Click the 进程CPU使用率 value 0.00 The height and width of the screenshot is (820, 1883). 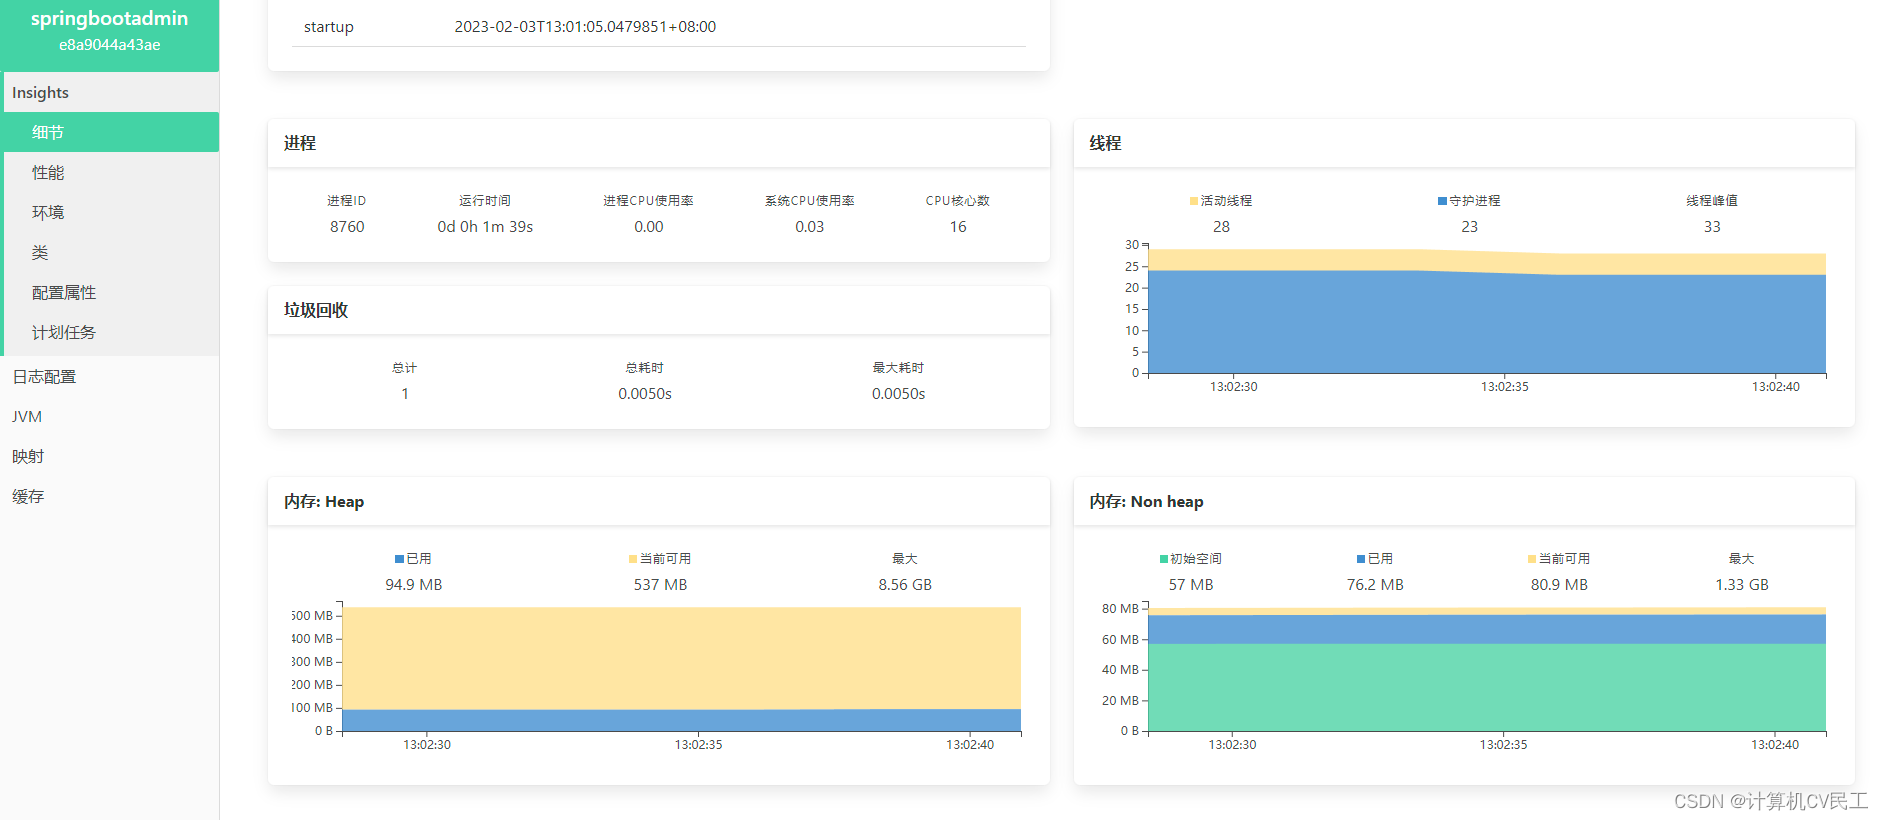(x=649, y=227)
